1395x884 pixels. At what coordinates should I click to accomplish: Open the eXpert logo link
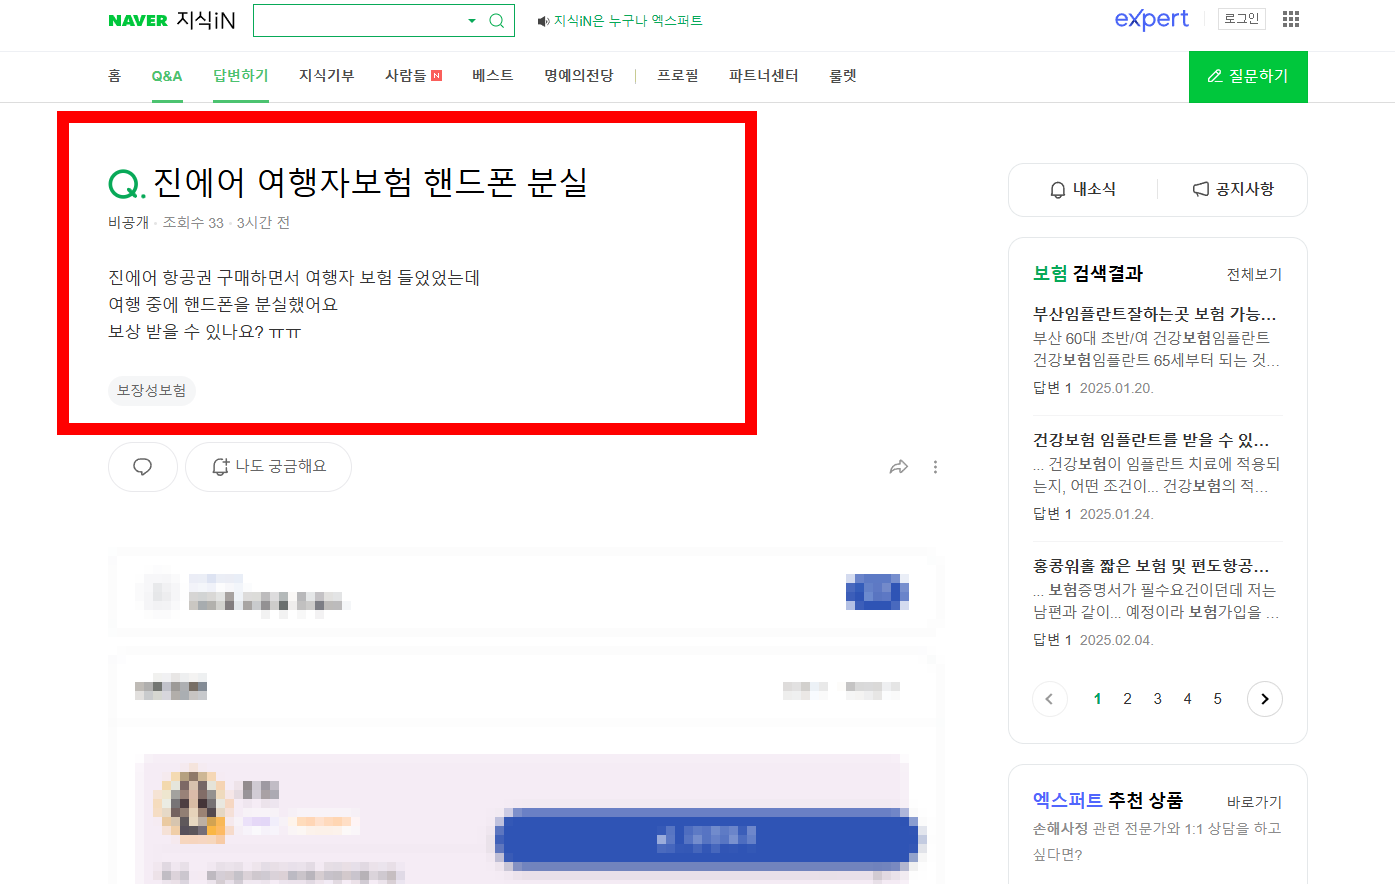click(x=1152, y=19)
